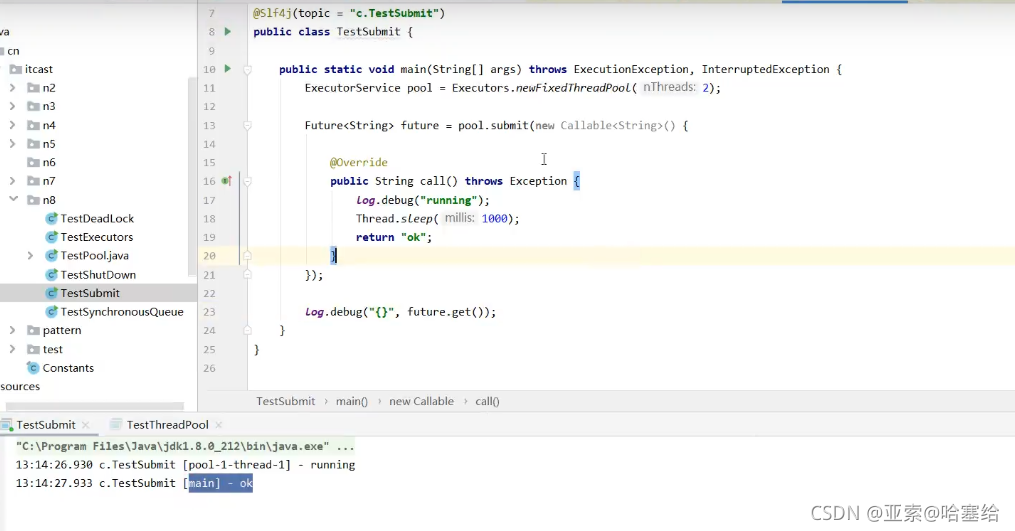Click the project tree horizontal scrollbar

tap(94, 406)
